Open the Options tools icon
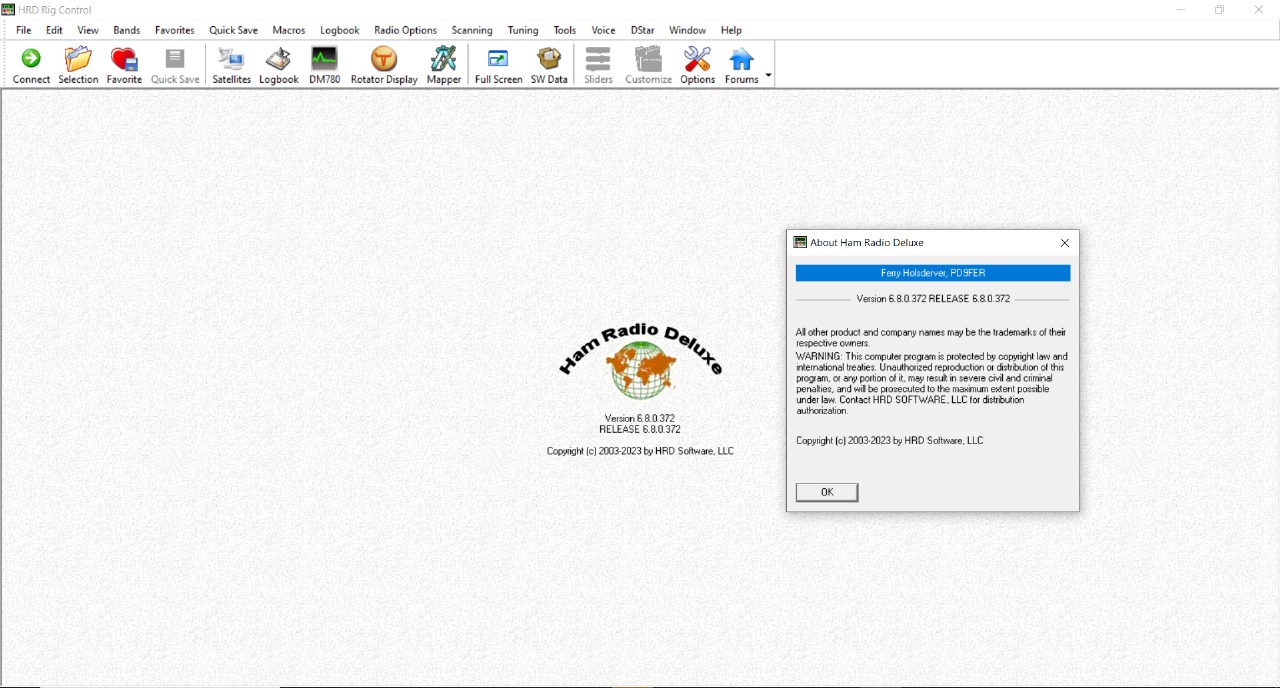 pyautogui.click(x=697, y=65)
